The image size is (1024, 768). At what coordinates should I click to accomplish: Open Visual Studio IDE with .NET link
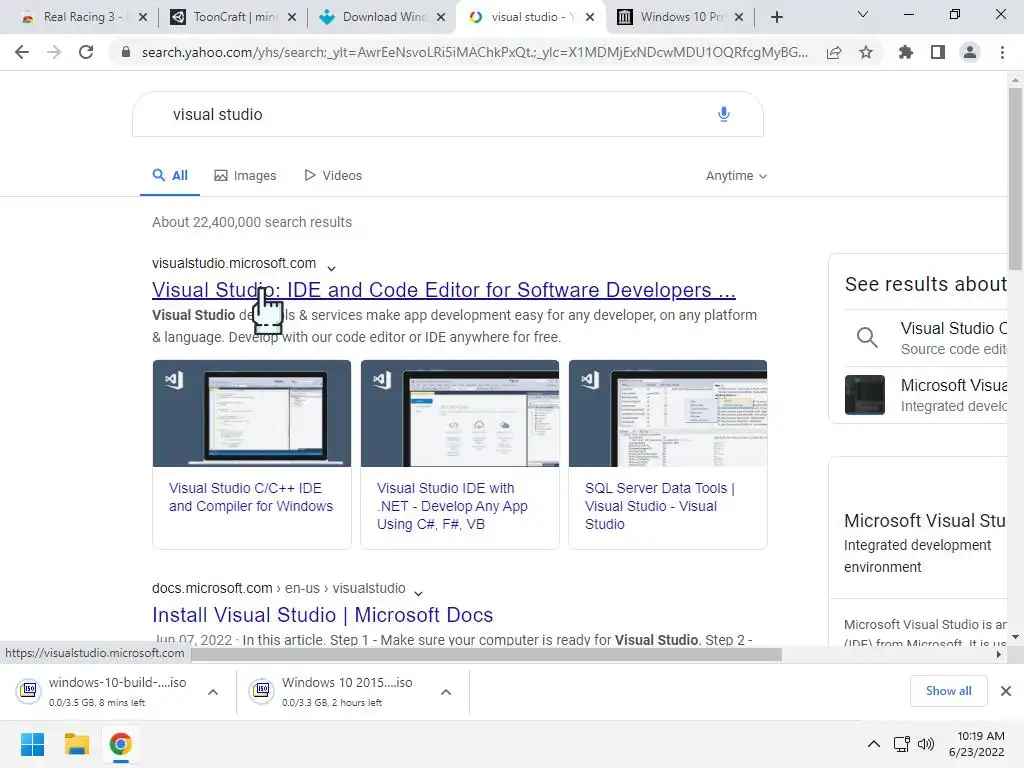(452, 506)
